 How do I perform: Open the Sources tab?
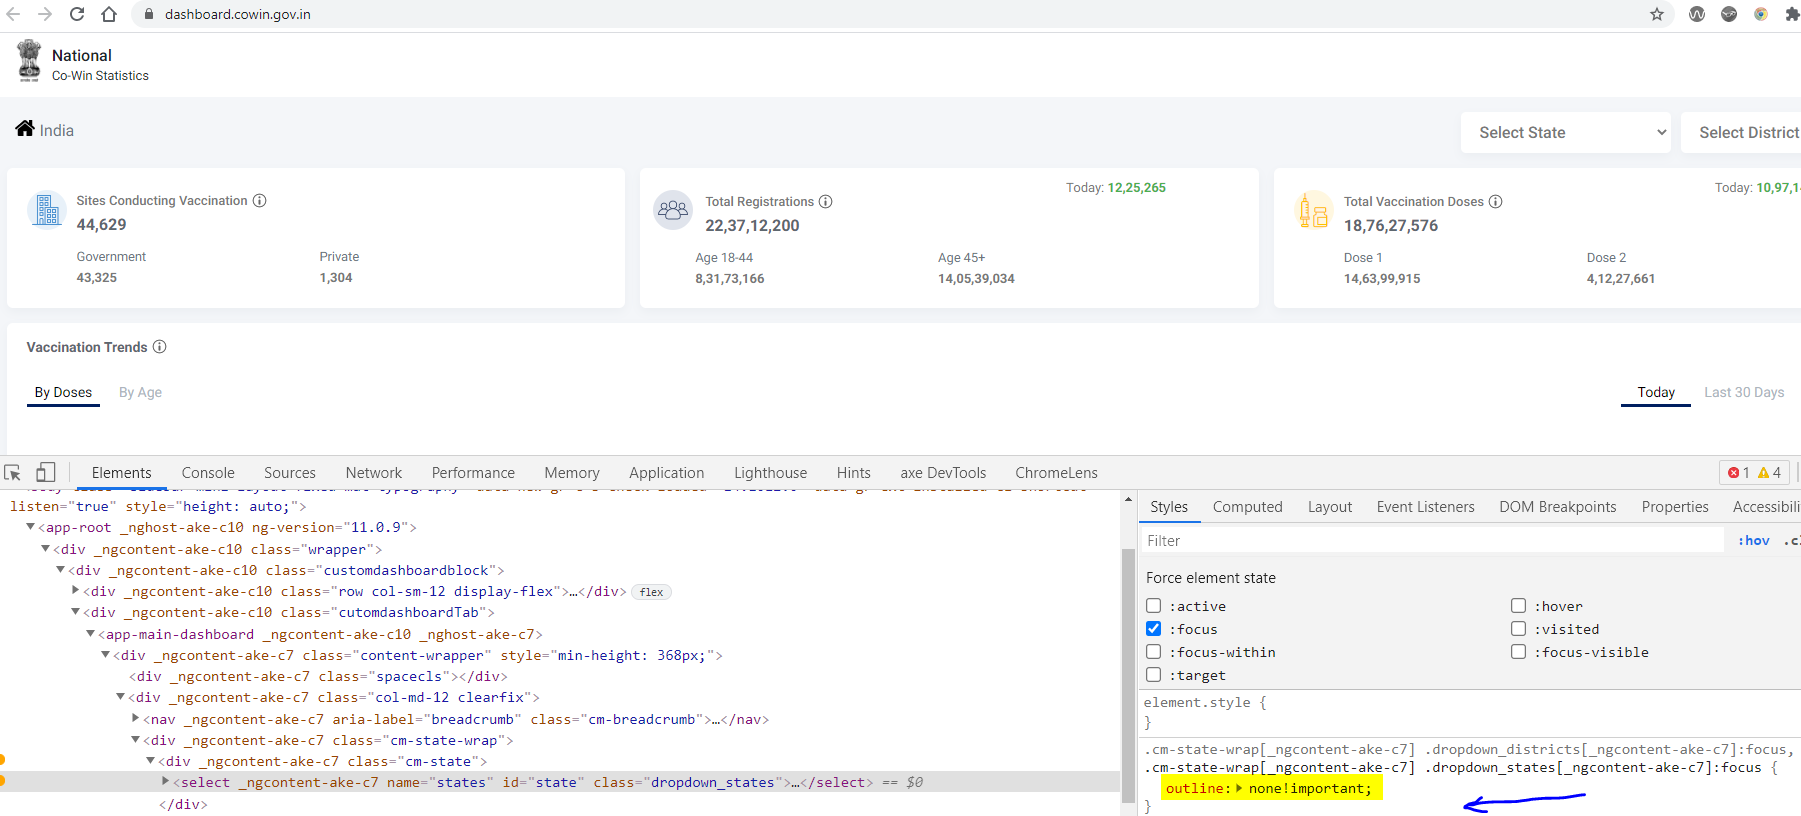(290, 473)
